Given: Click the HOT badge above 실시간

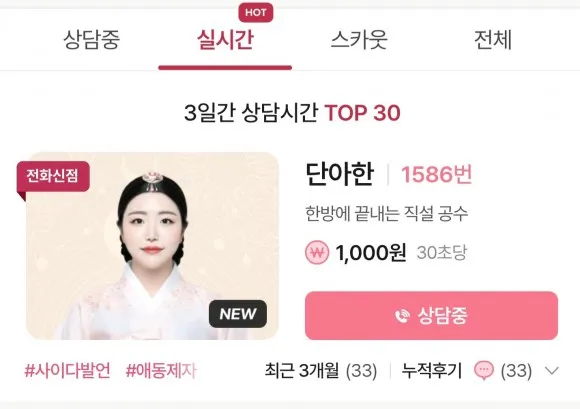Looking at the screenshot, I should [x=256, y=13].
